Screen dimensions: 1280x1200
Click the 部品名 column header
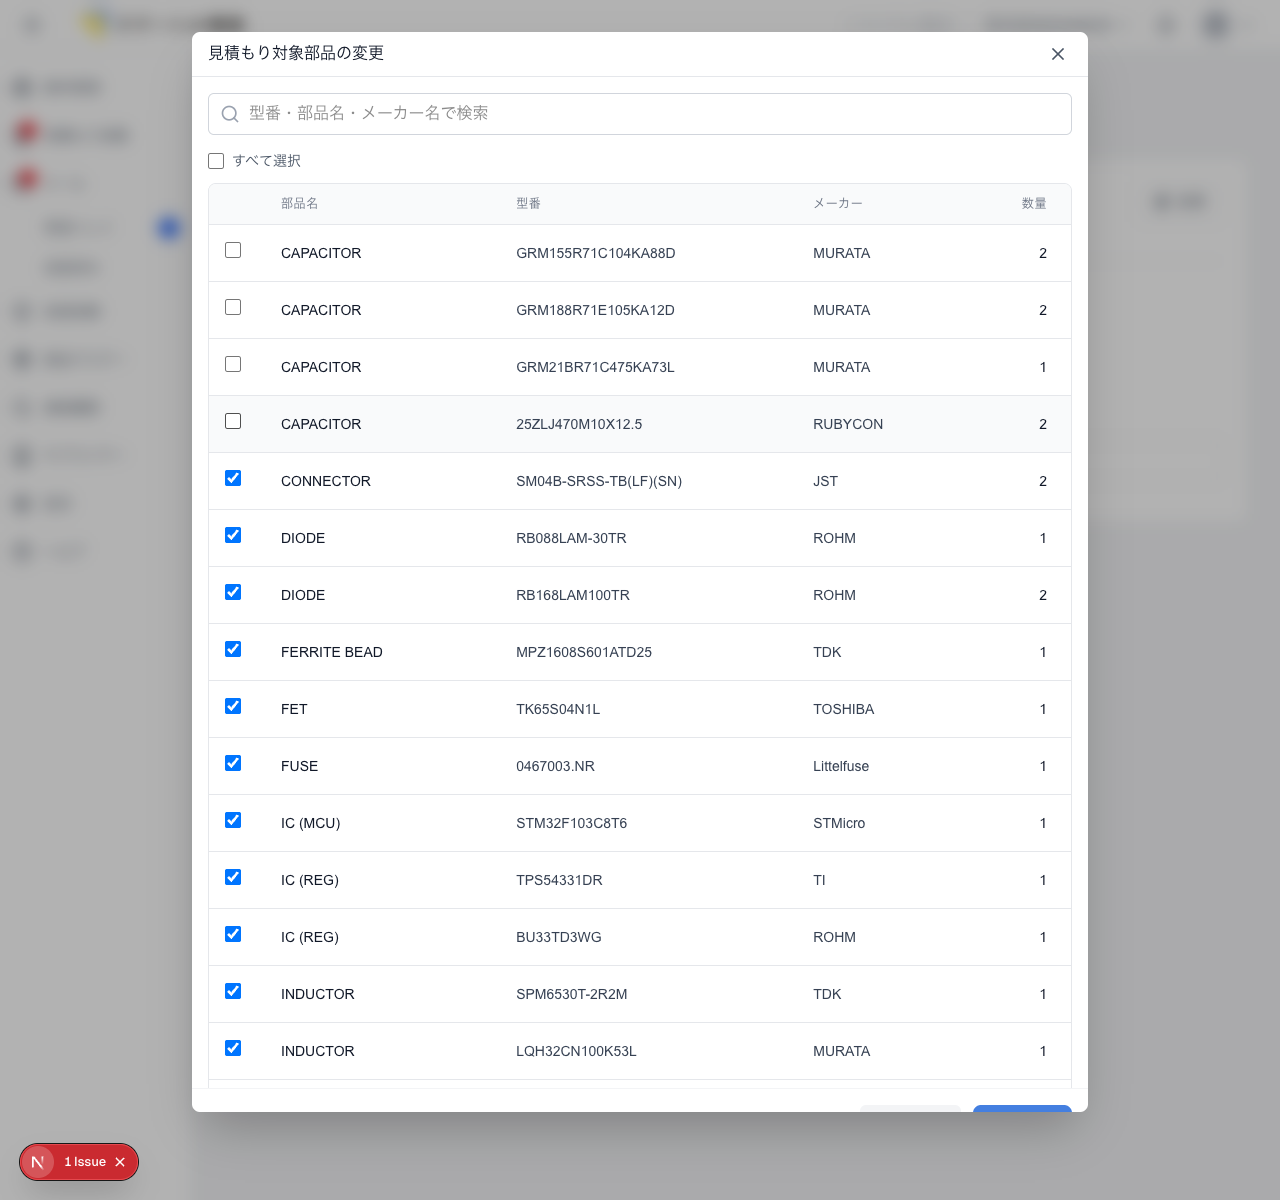pyautogui.click(x=299, y=203)
